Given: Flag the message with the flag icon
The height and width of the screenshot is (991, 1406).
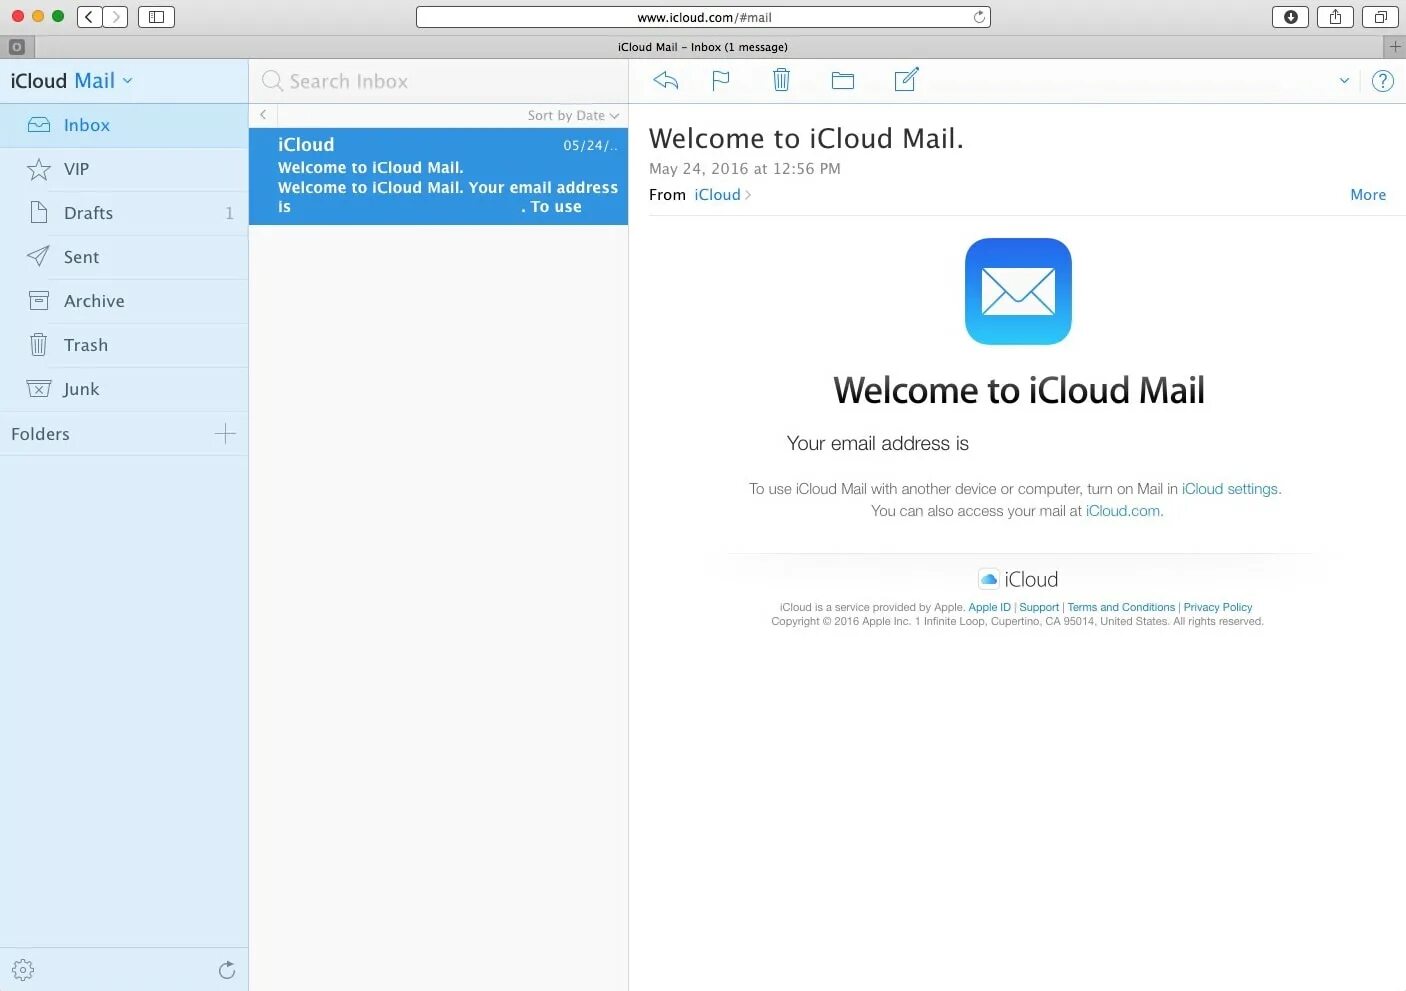Looking at the screenshot, I should coord(720,81).
